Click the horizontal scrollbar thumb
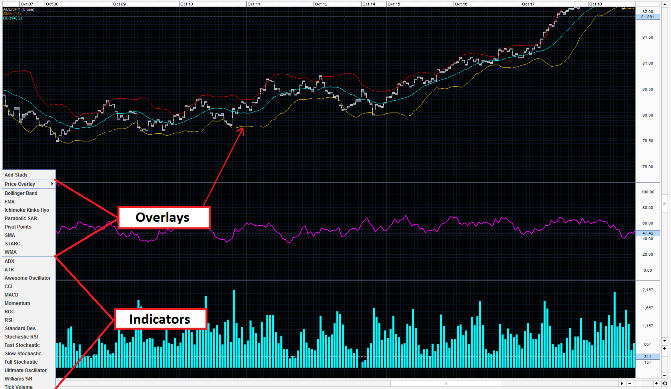The height and width of the screenshot is (389, 671). point(446,383)
